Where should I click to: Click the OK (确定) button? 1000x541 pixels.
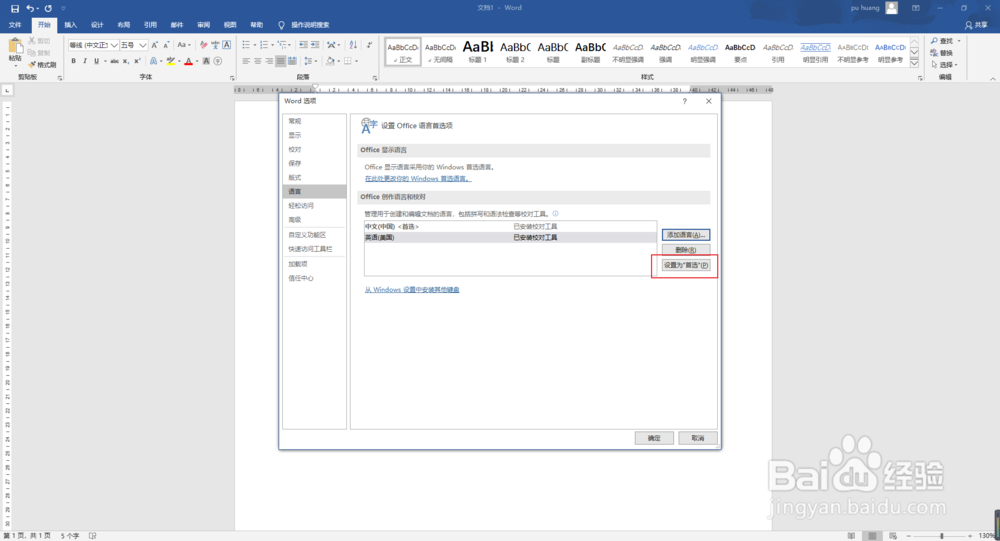tap(654, 438)
